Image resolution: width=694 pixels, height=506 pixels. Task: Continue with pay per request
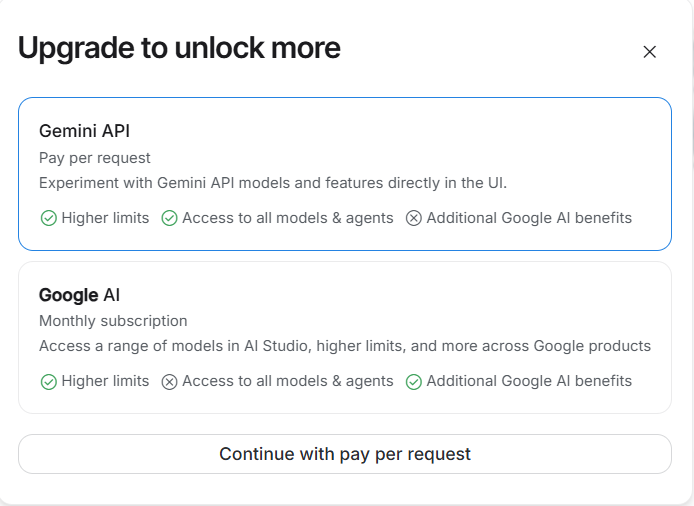tap(345, 454)
